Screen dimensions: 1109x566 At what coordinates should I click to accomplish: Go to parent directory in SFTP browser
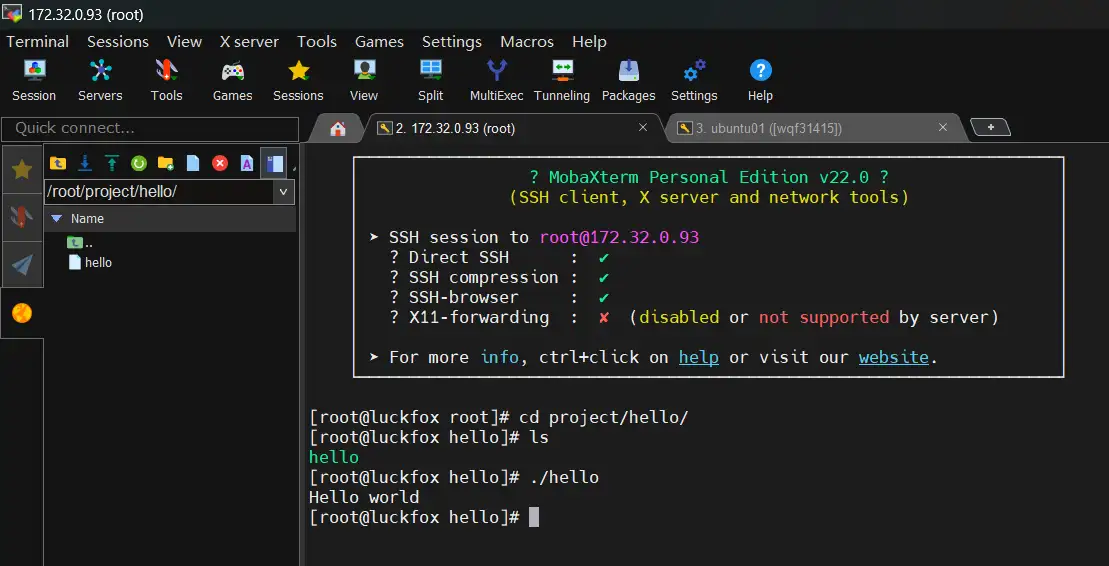pos(58,163)
